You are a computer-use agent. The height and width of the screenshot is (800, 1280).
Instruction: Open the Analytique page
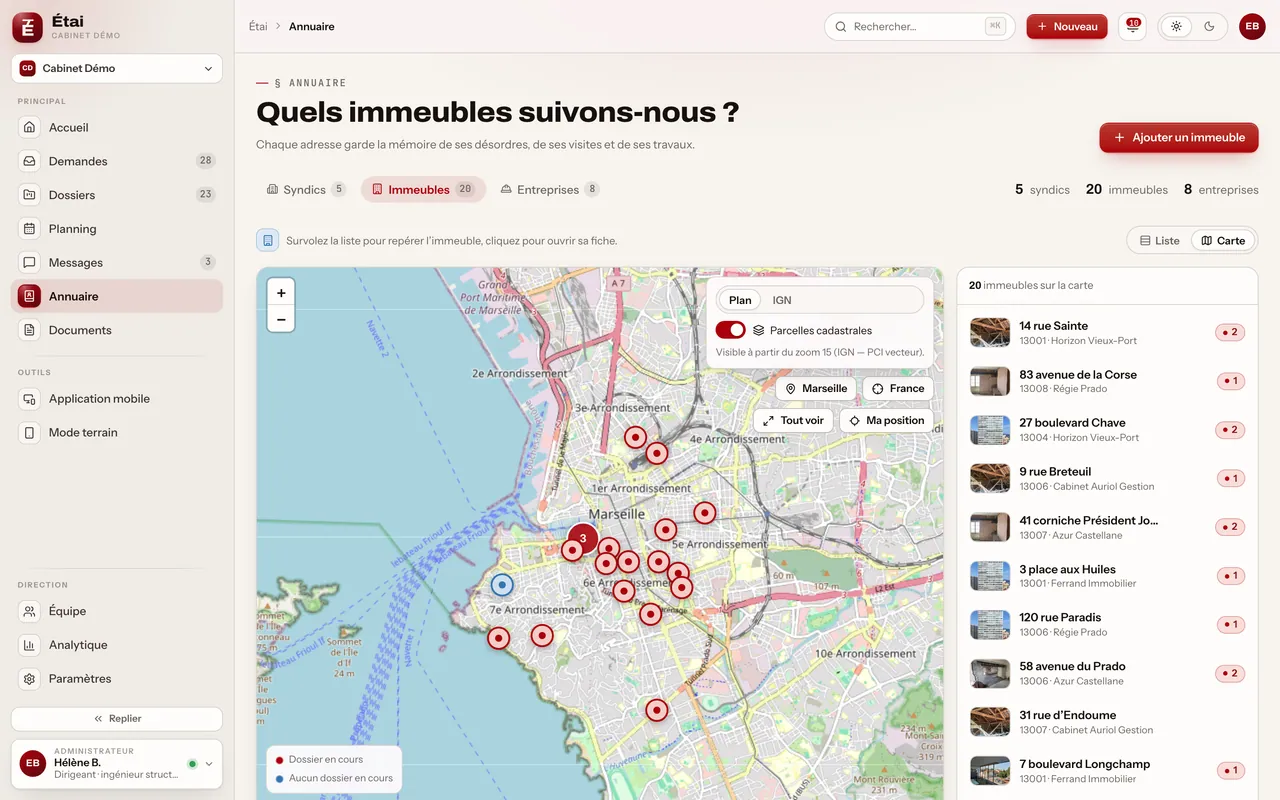coord(117,645)
